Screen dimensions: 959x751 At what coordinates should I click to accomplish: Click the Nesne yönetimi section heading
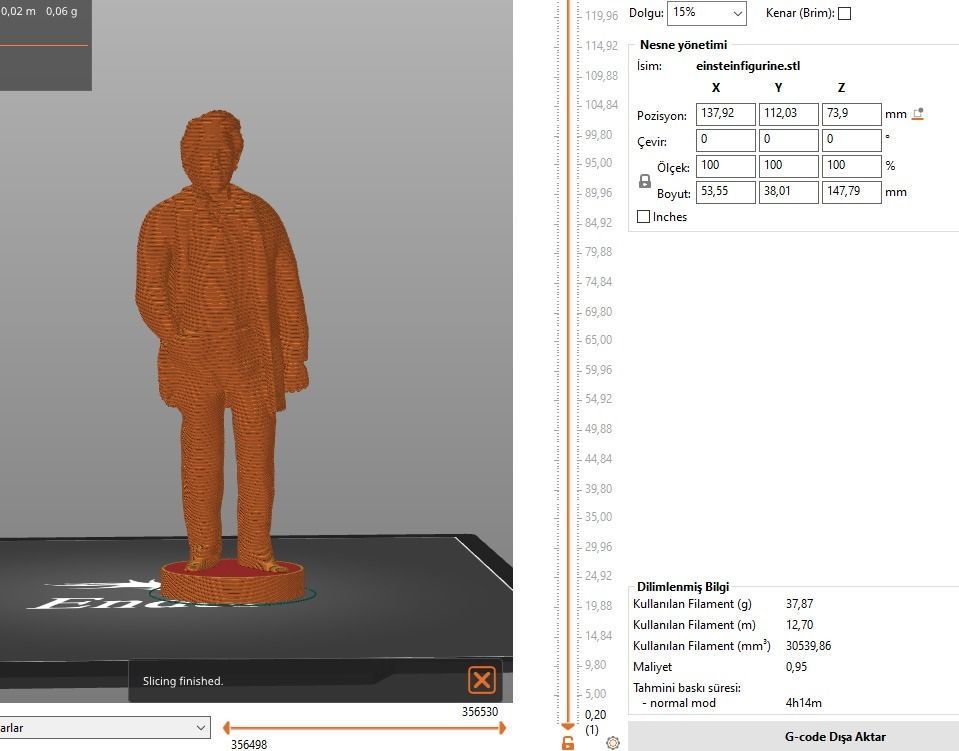coord(683,45)
